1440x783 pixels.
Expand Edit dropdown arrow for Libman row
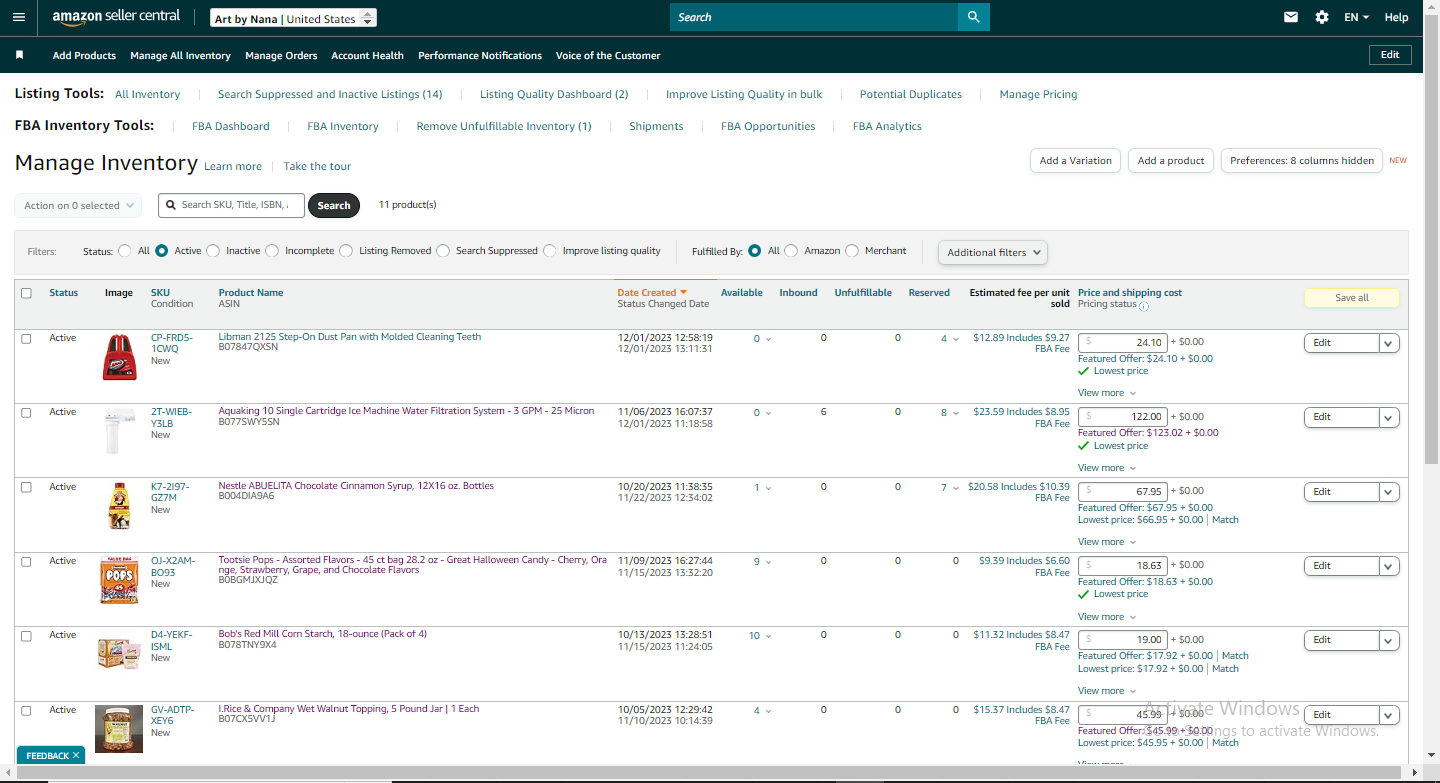[1389, 343]
